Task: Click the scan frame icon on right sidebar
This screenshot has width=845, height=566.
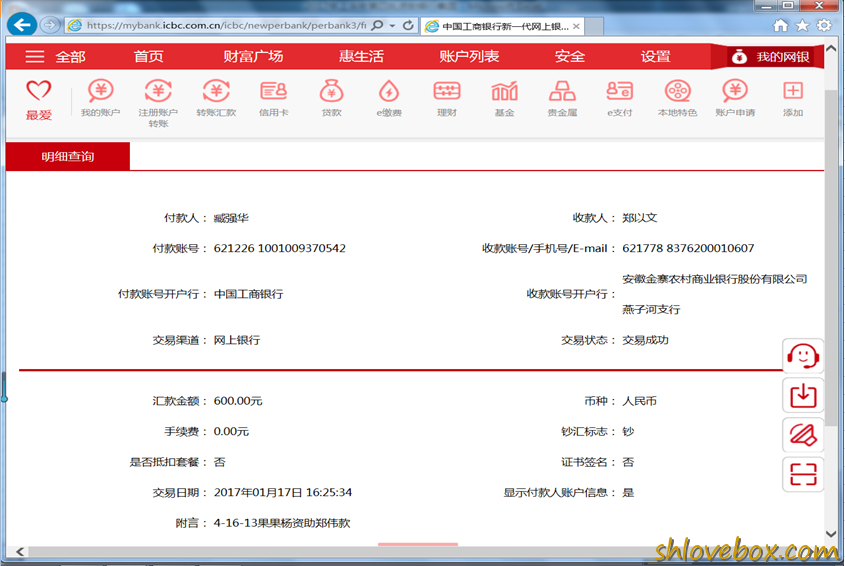Action: click(x=803, y=474)
